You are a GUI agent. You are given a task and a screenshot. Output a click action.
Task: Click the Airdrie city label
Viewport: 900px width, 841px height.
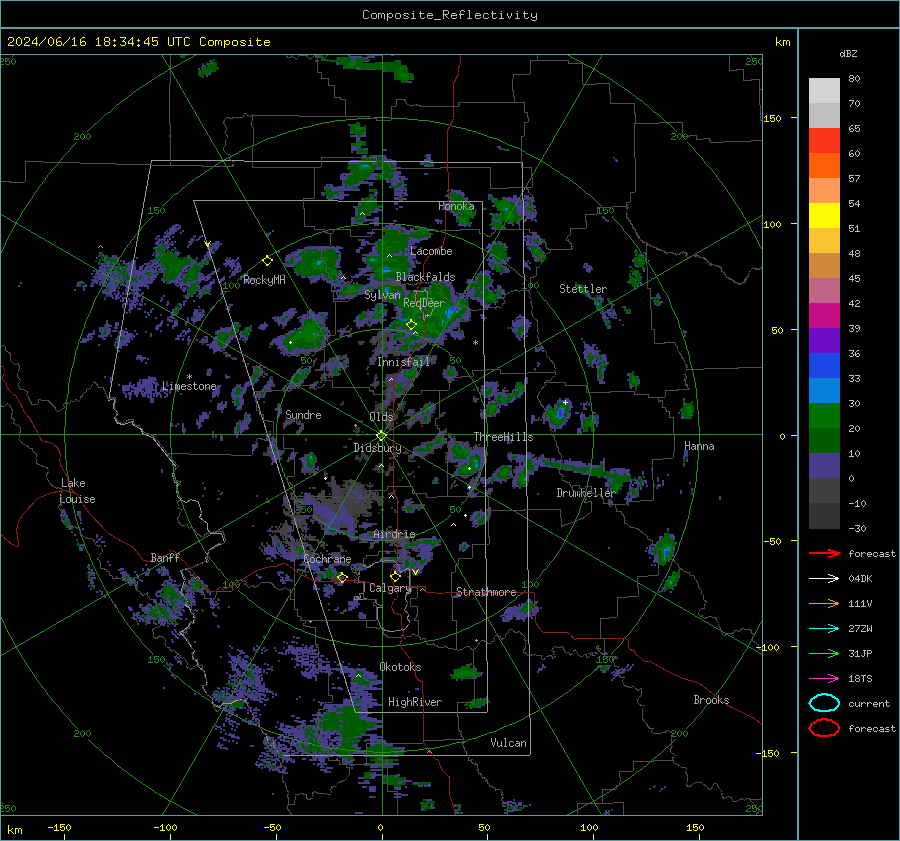pos(394,534)
